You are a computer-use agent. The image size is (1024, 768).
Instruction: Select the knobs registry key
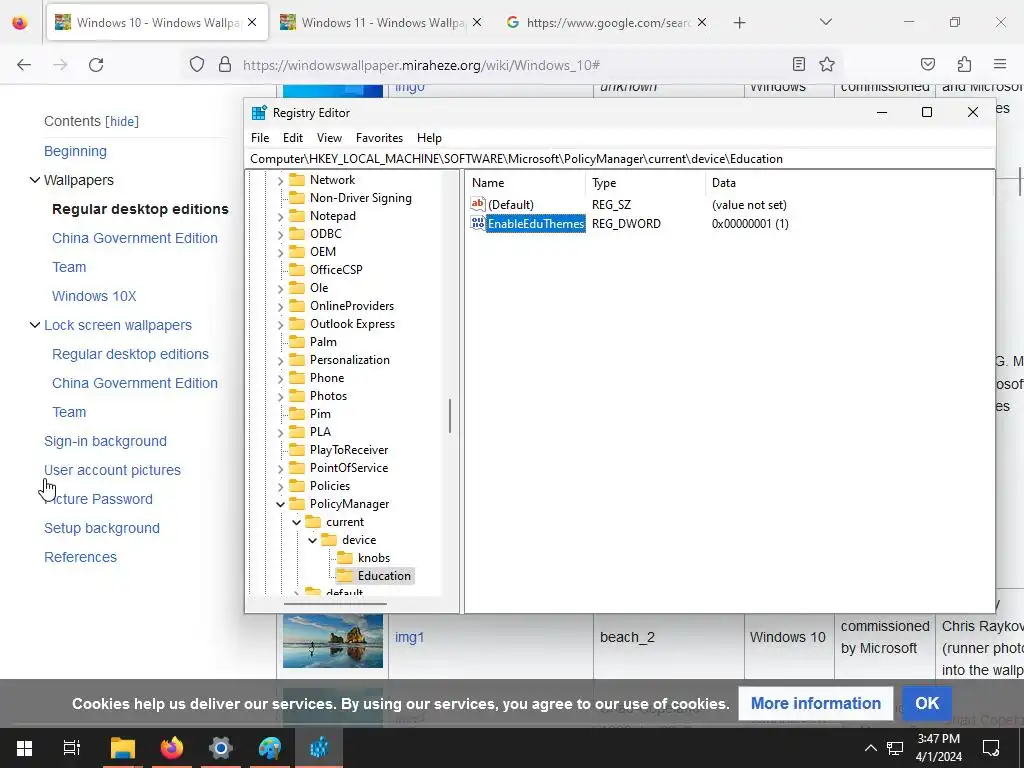click(374, 558)
